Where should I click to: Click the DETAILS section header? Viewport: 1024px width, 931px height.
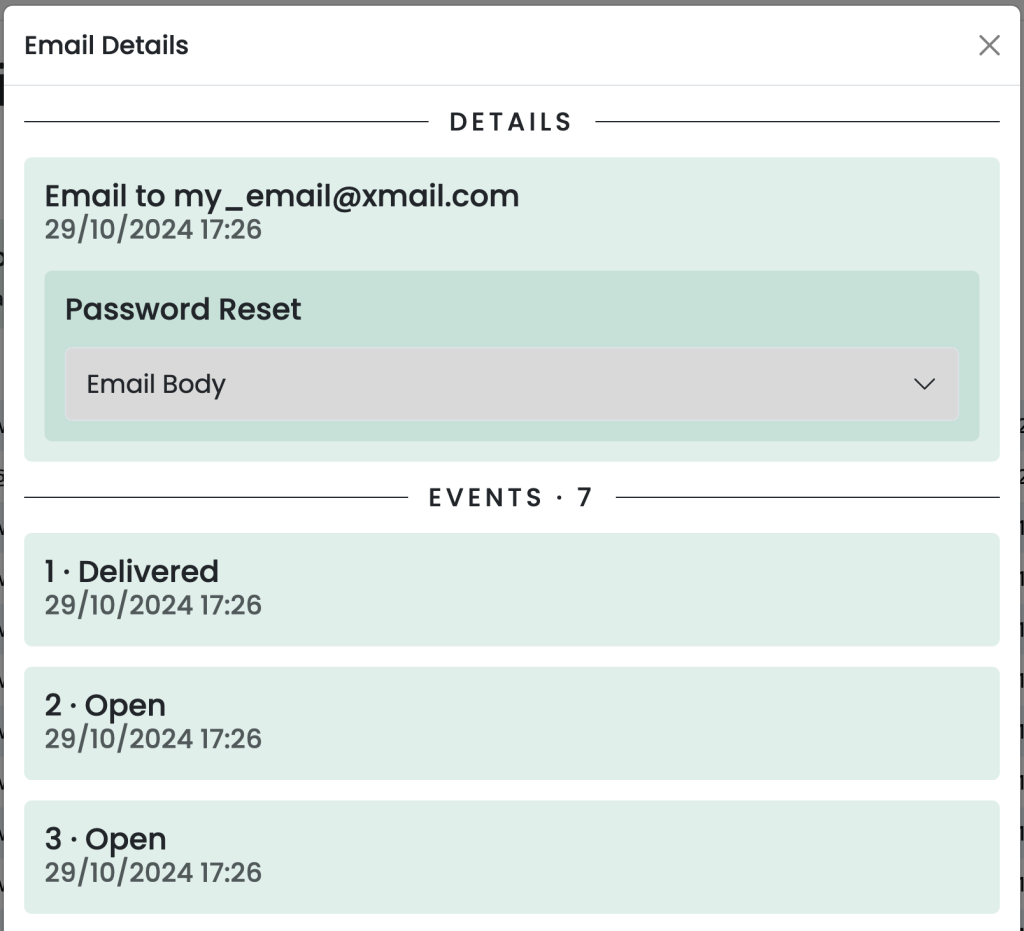(511, 122)
